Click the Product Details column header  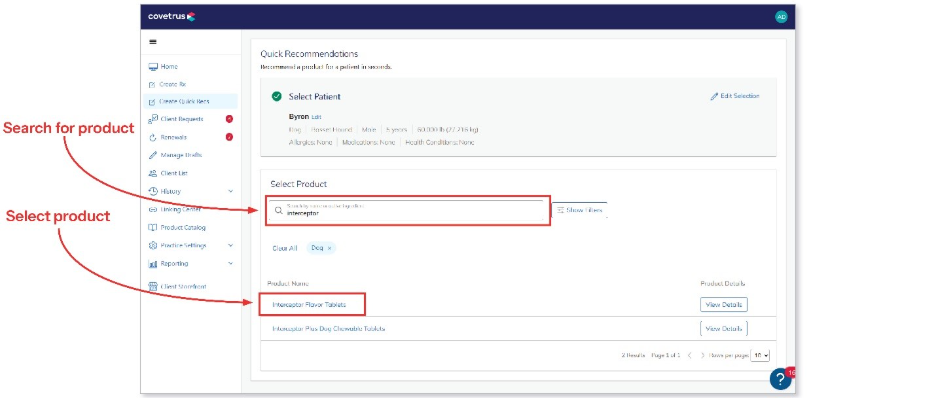723,283
